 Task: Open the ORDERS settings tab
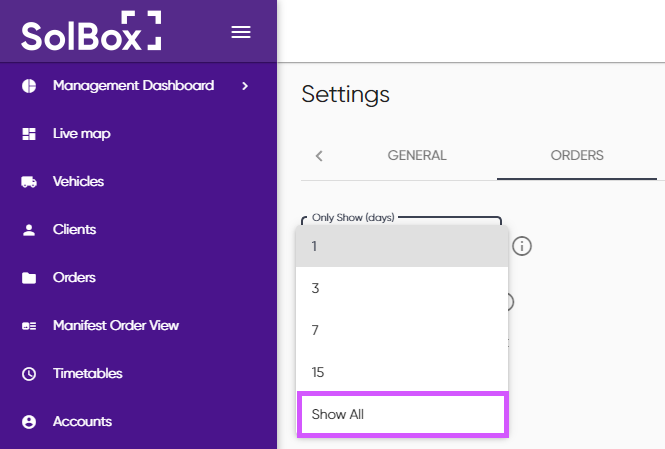(577, 156)
